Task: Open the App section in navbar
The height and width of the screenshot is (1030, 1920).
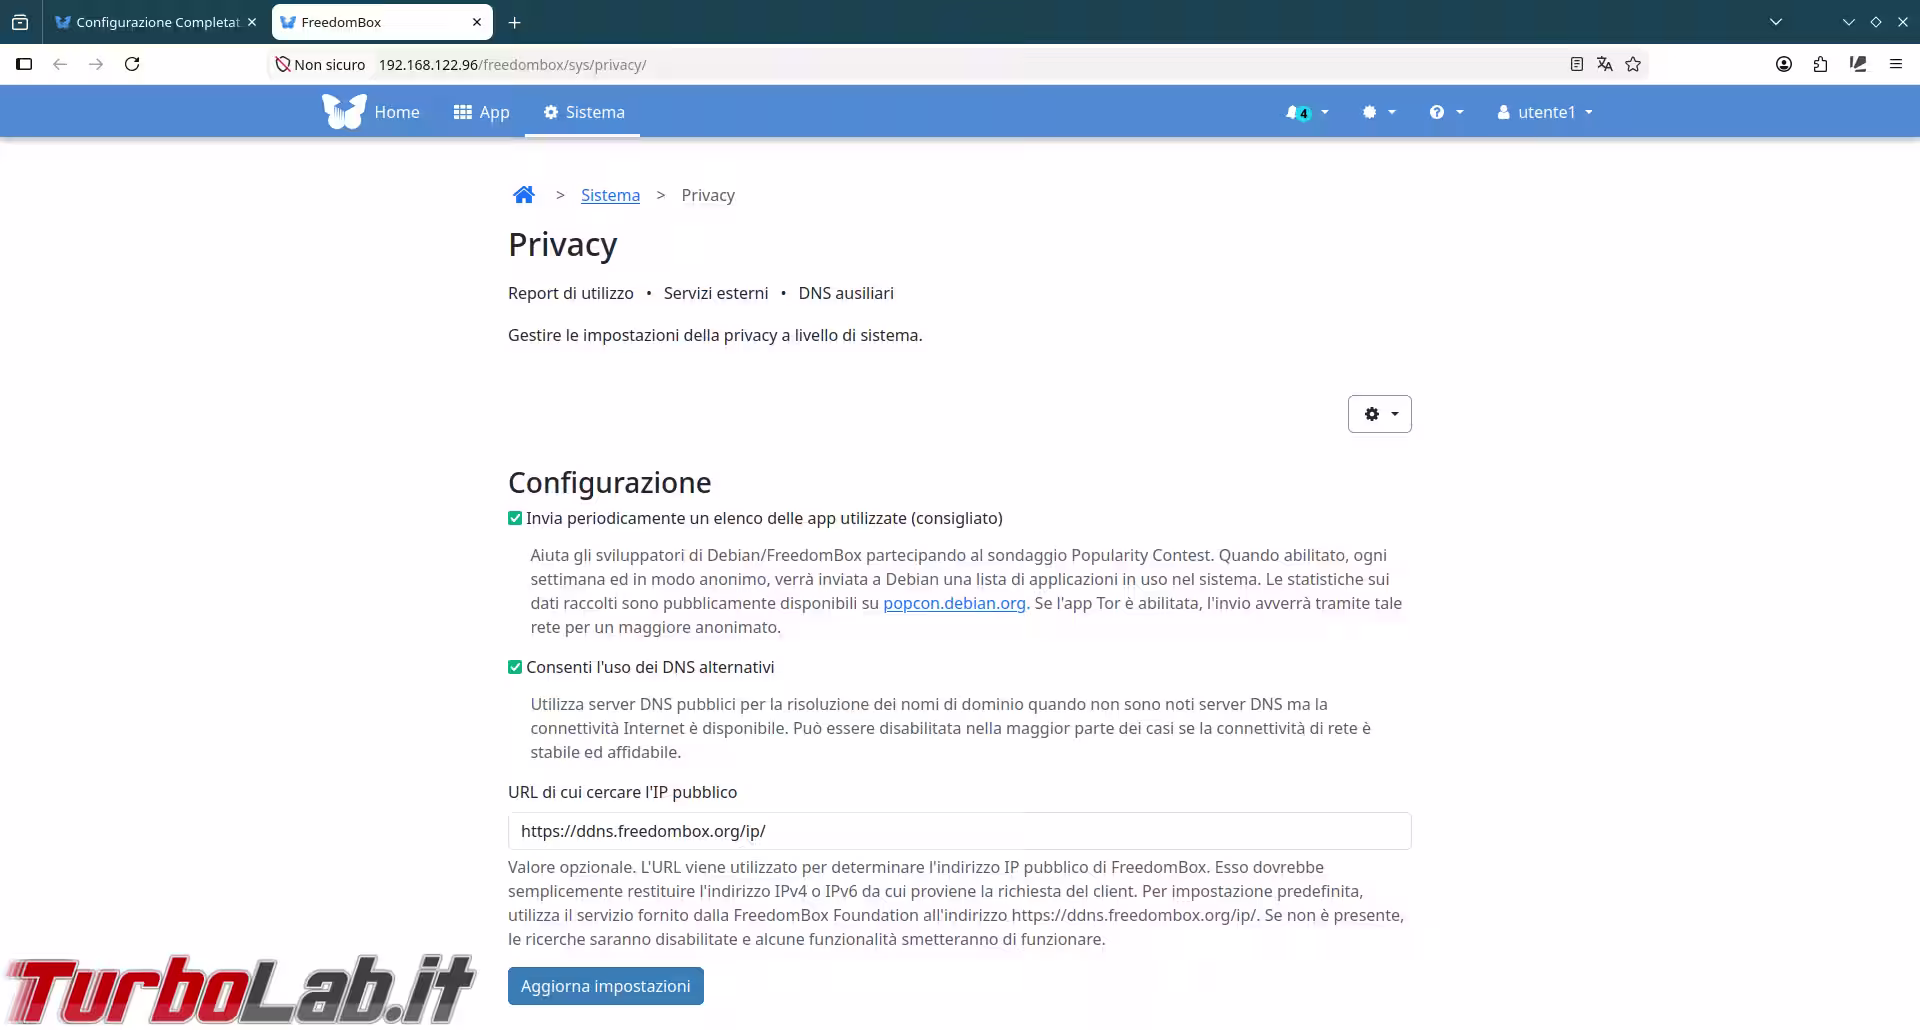Action: point(481,112)
